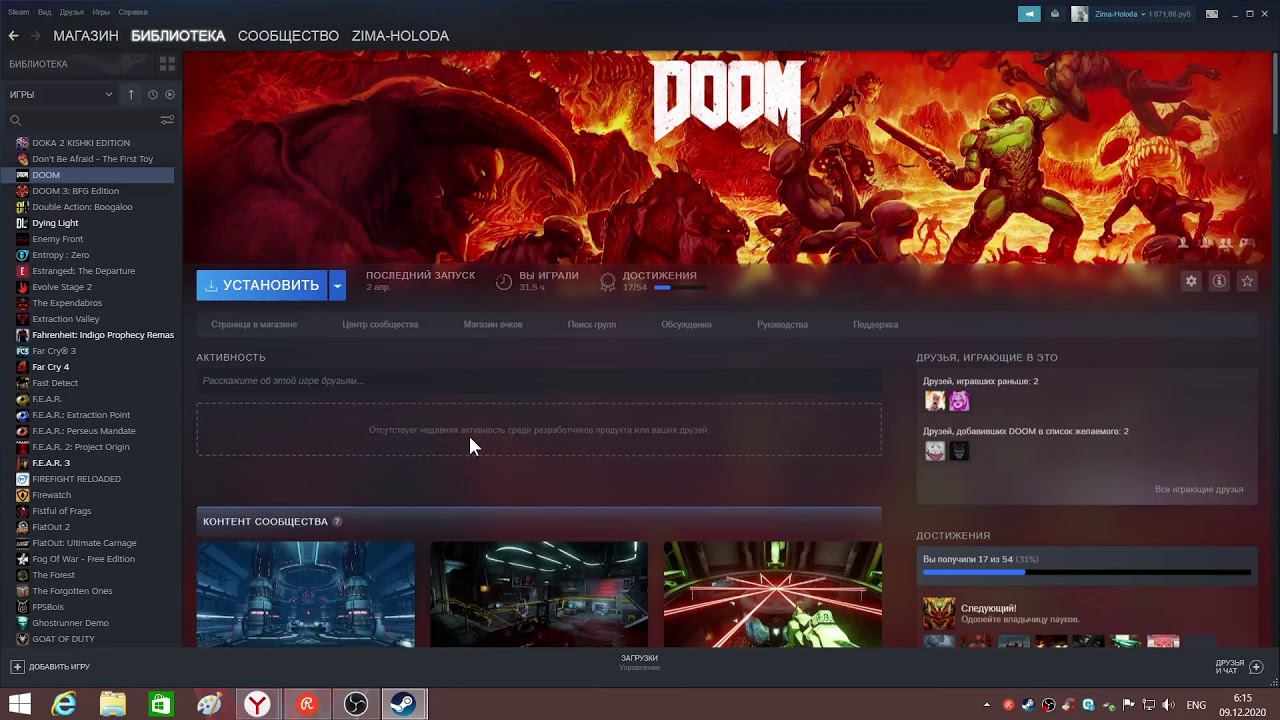Open Центр сообщества link

click(x=380, y=324)
